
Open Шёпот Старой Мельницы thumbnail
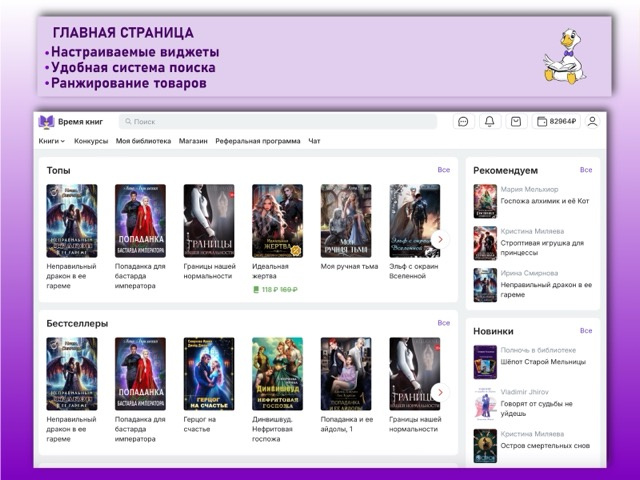point(485,362)
